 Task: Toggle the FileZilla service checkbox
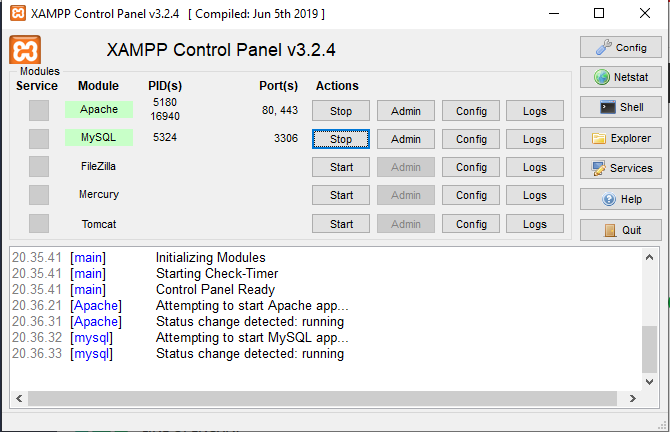(39, 166)
